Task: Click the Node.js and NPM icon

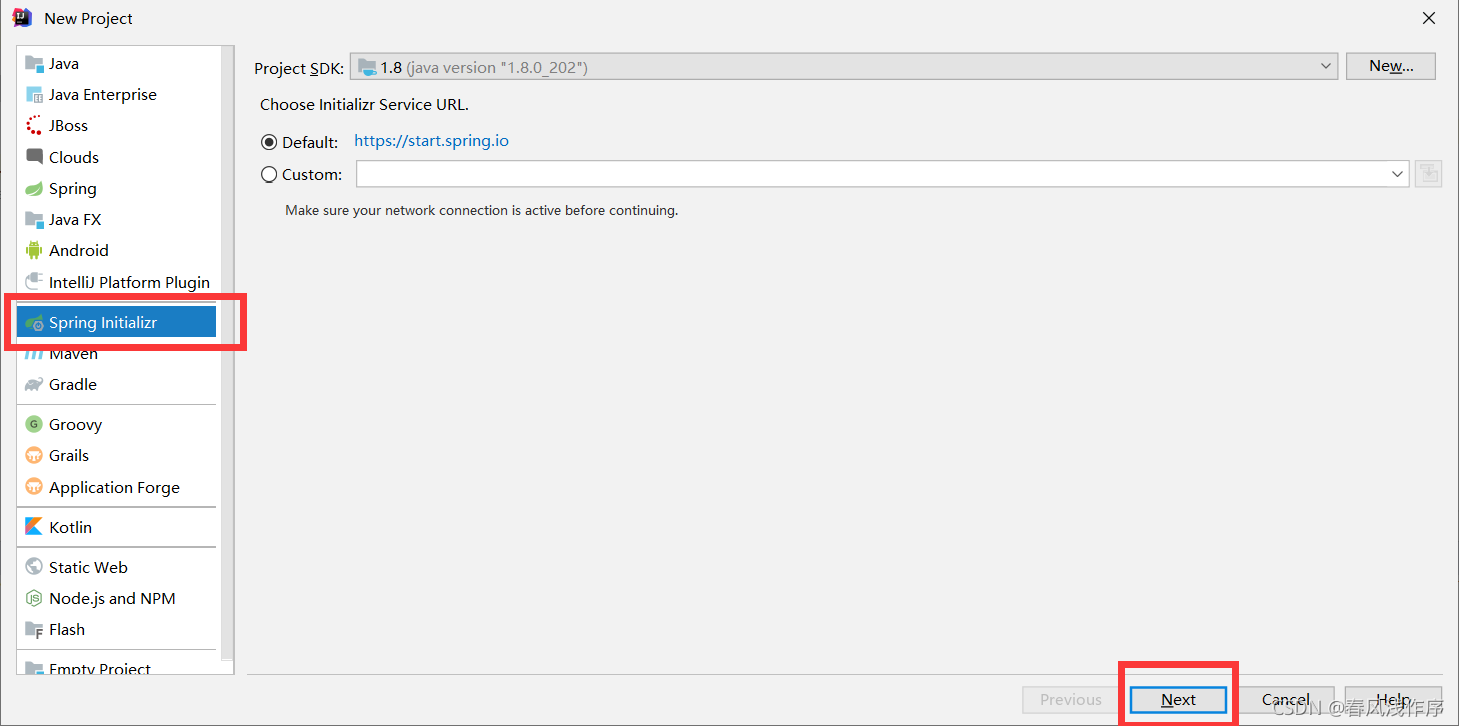Action: [34, 598]
